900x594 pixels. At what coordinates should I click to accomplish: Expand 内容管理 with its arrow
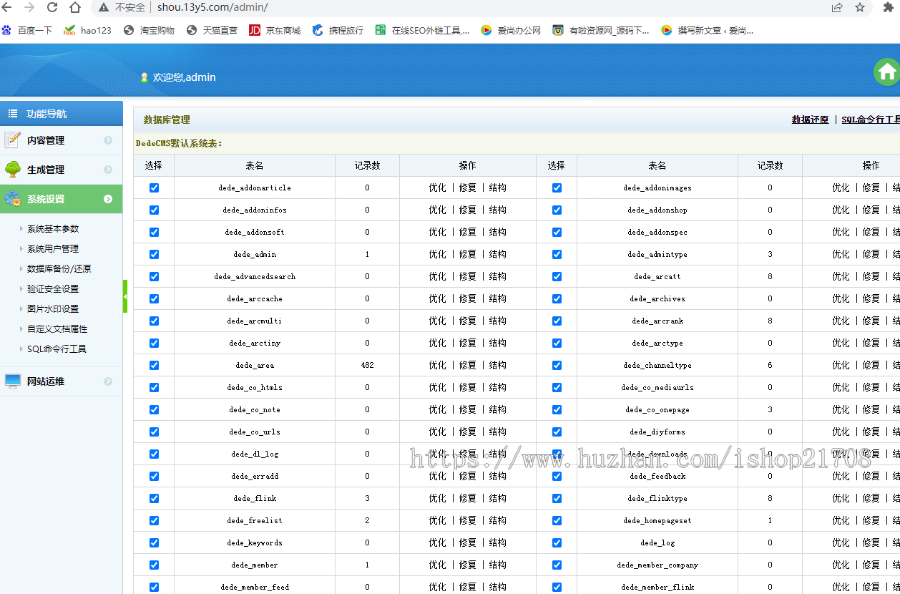tap(108, 140)
